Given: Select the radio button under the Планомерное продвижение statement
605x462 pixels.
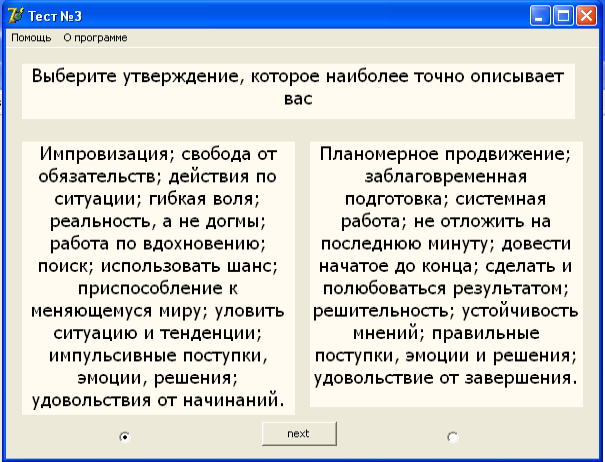Looking at the screenshot, I should tap(452, 437).
